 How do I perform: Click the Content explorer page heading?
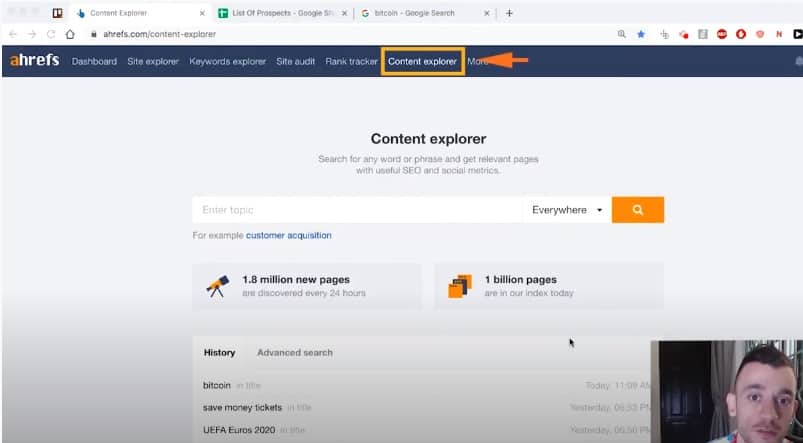click(428, 139)
